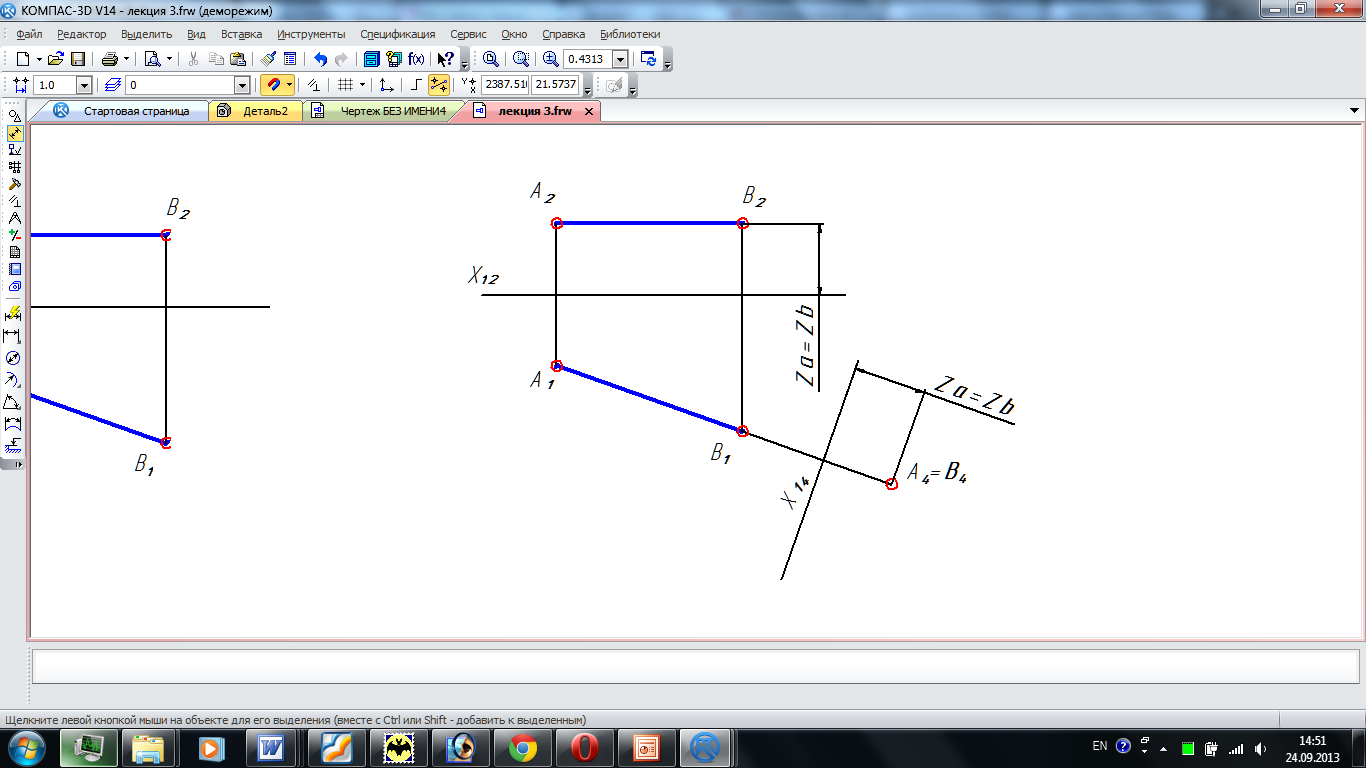This screenshot has height=768, width=1366.
Task: Save the document with the floppy disk icon
Action: point(78,59)
